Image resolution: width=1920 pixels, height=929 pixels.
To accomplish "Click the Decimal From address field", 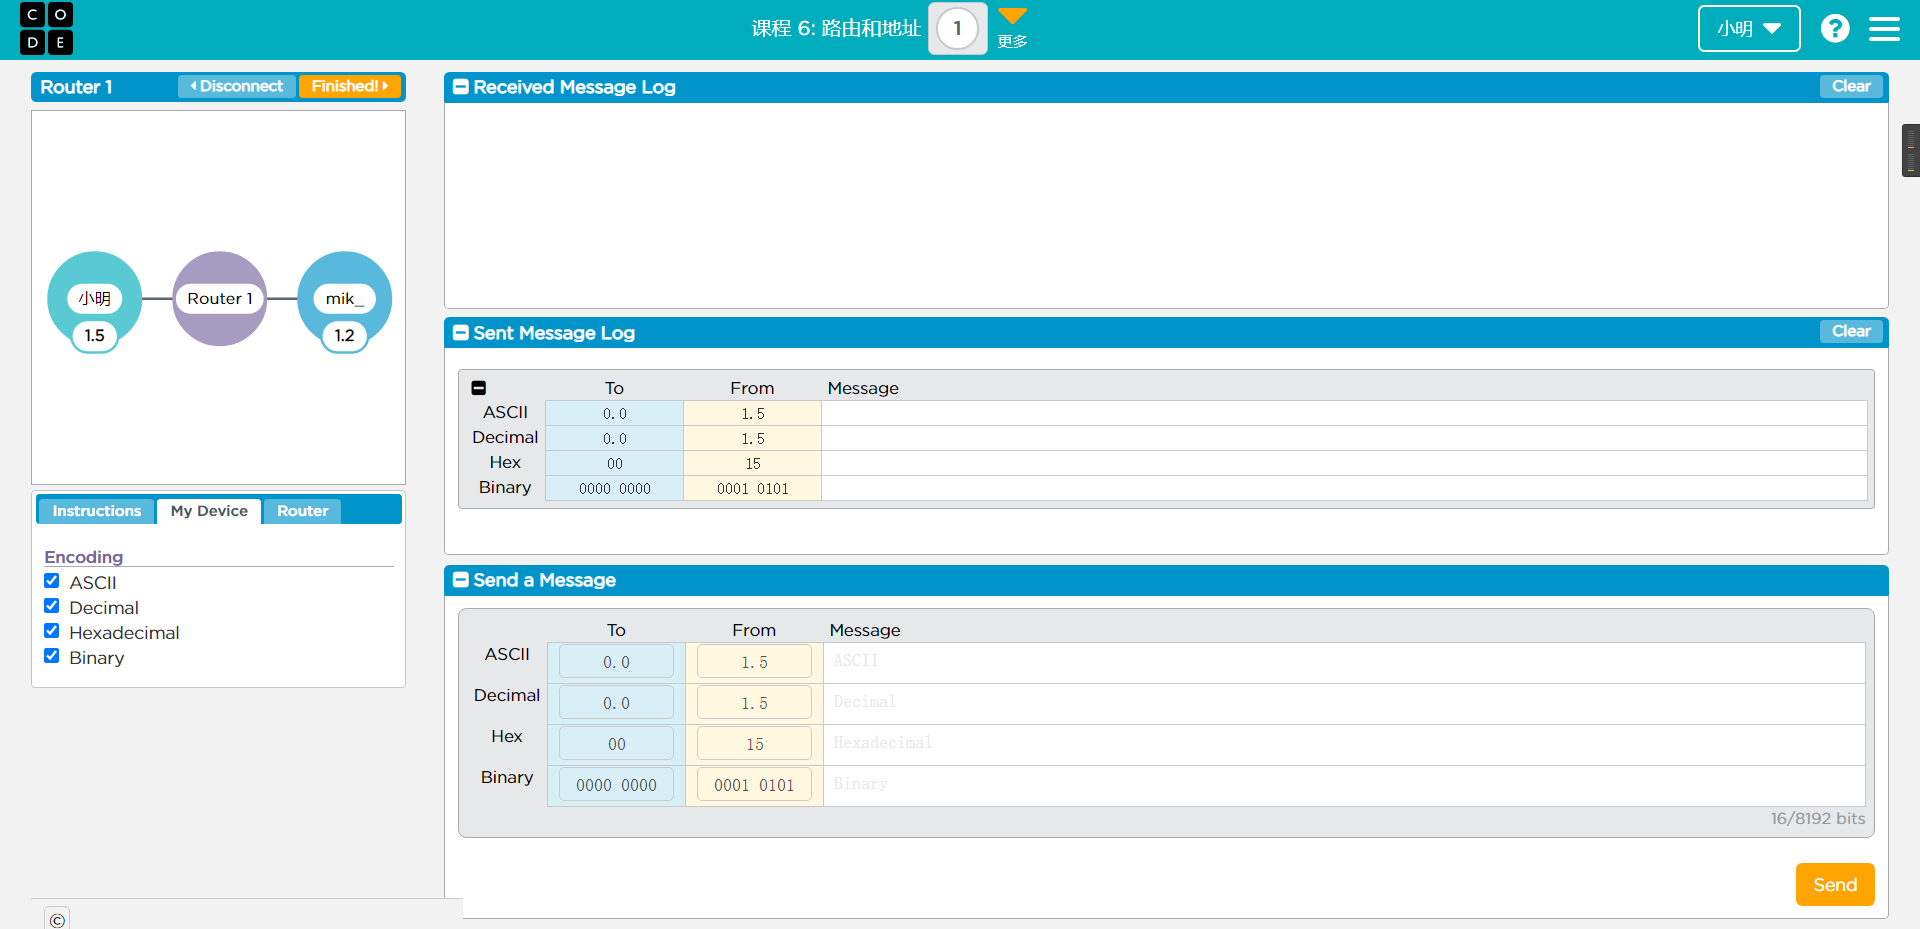I will pyautogui.click(x=754, y=703).
